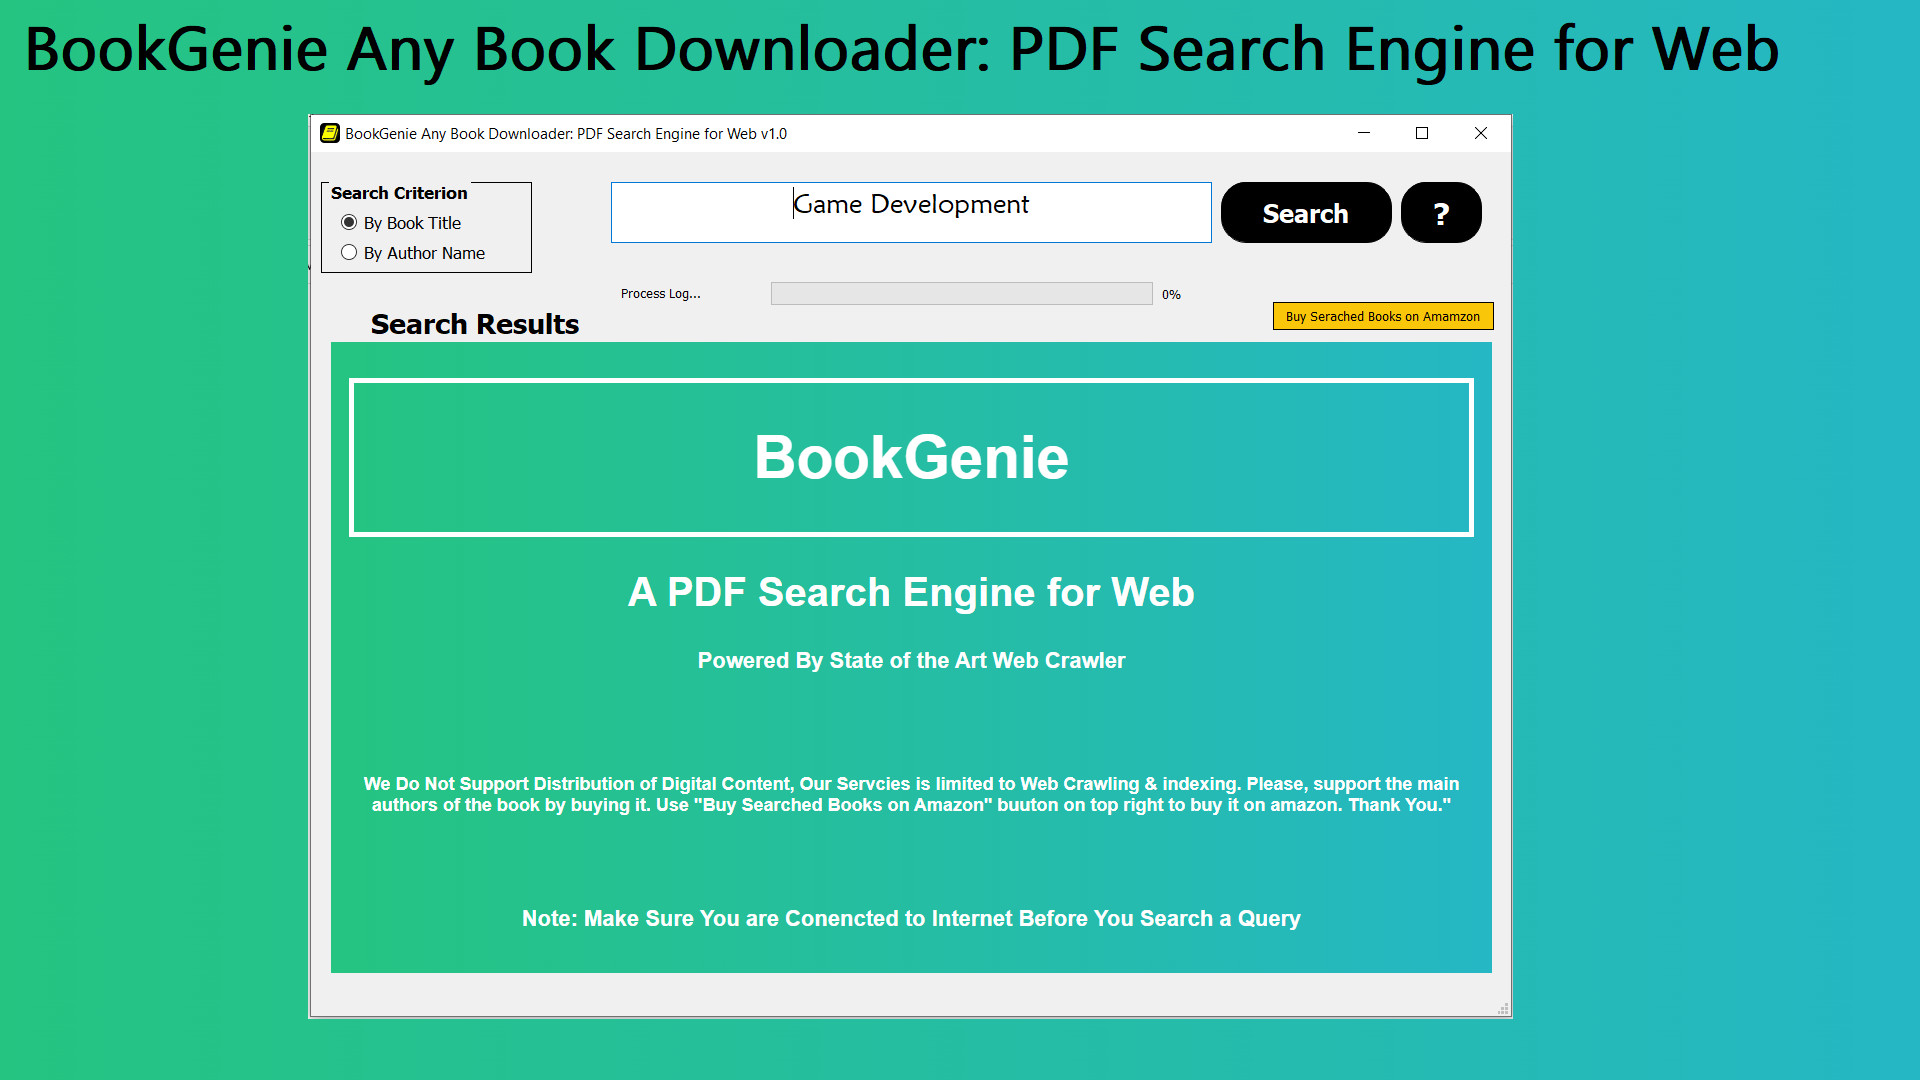Screen dimensions: 1920x1080
Task: Click the digital content distribution disclaimer paragraph
Action: (x=911, y=794)
